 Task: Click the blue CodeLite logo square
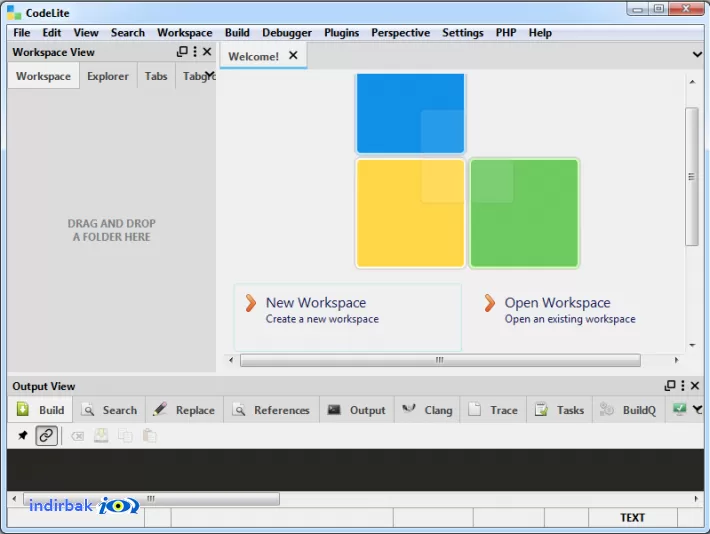pos(410,113)
